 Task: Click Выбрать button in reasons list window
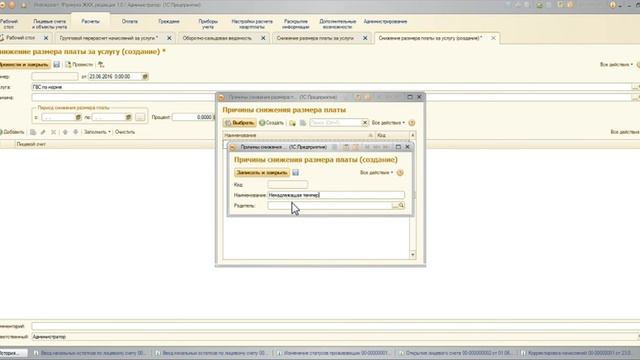tap(240, 123)
